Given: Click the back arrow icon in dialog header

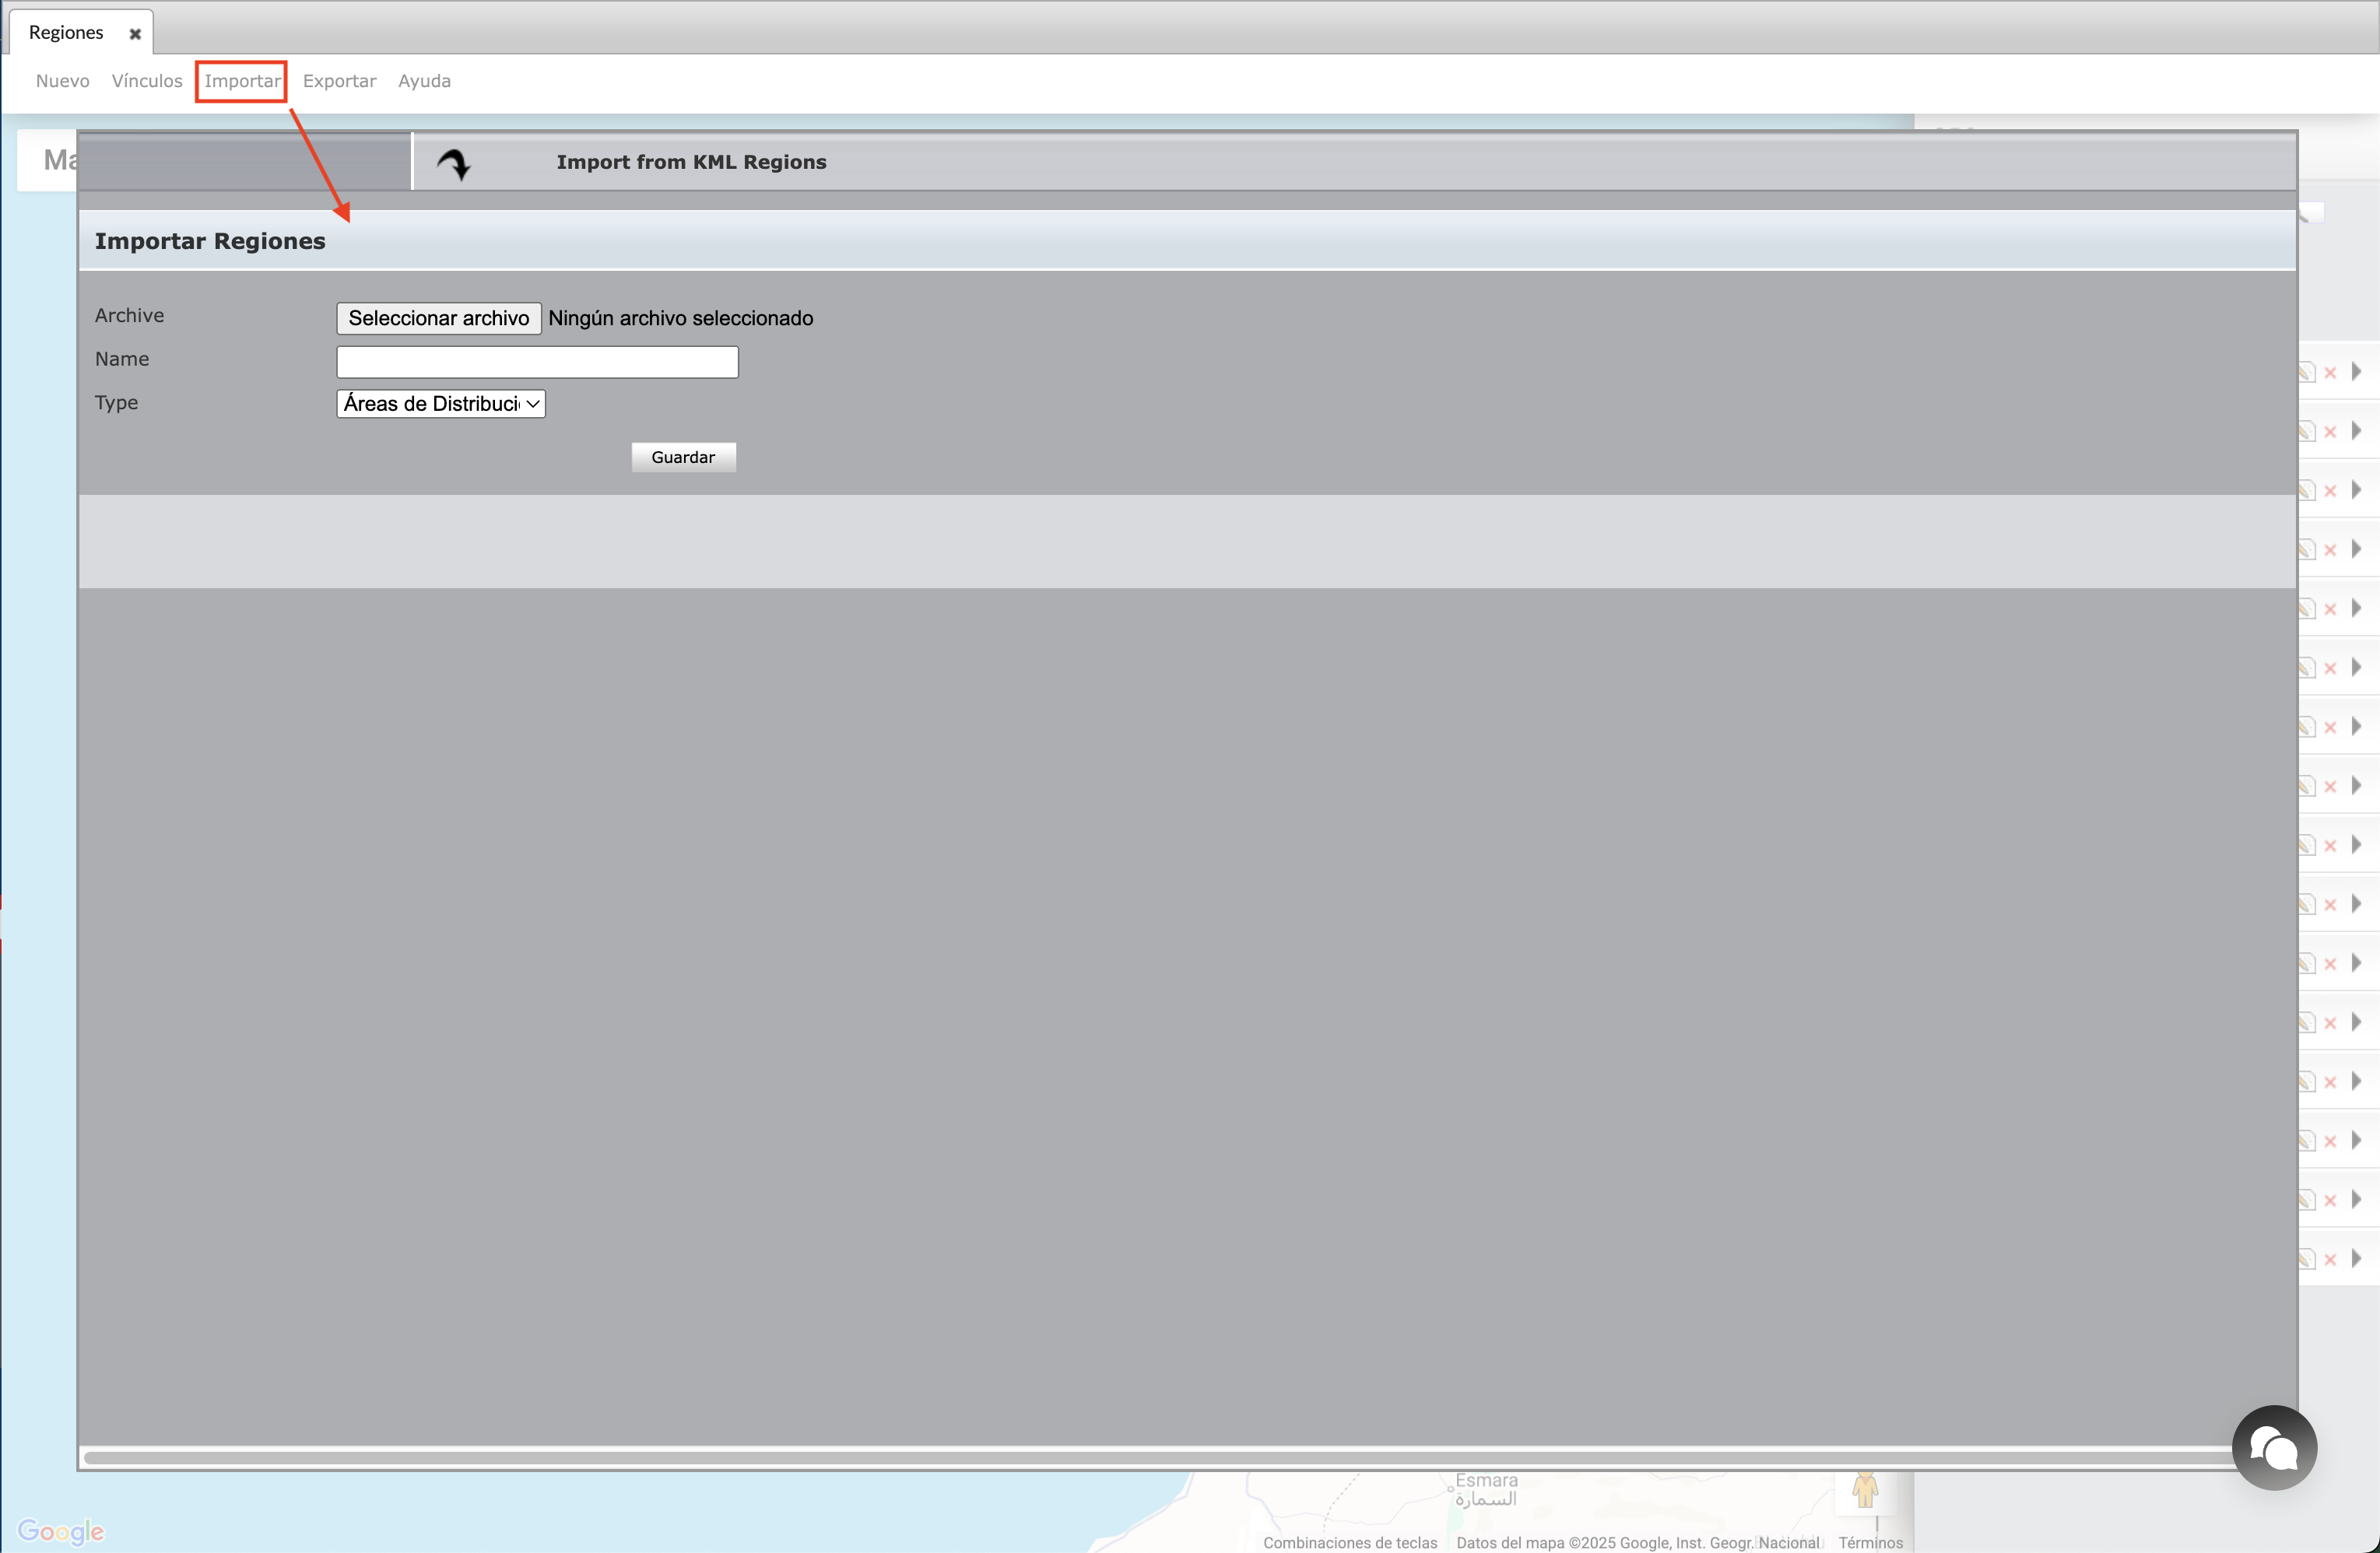Looking at the screenshot, I should tap(454, 163).
